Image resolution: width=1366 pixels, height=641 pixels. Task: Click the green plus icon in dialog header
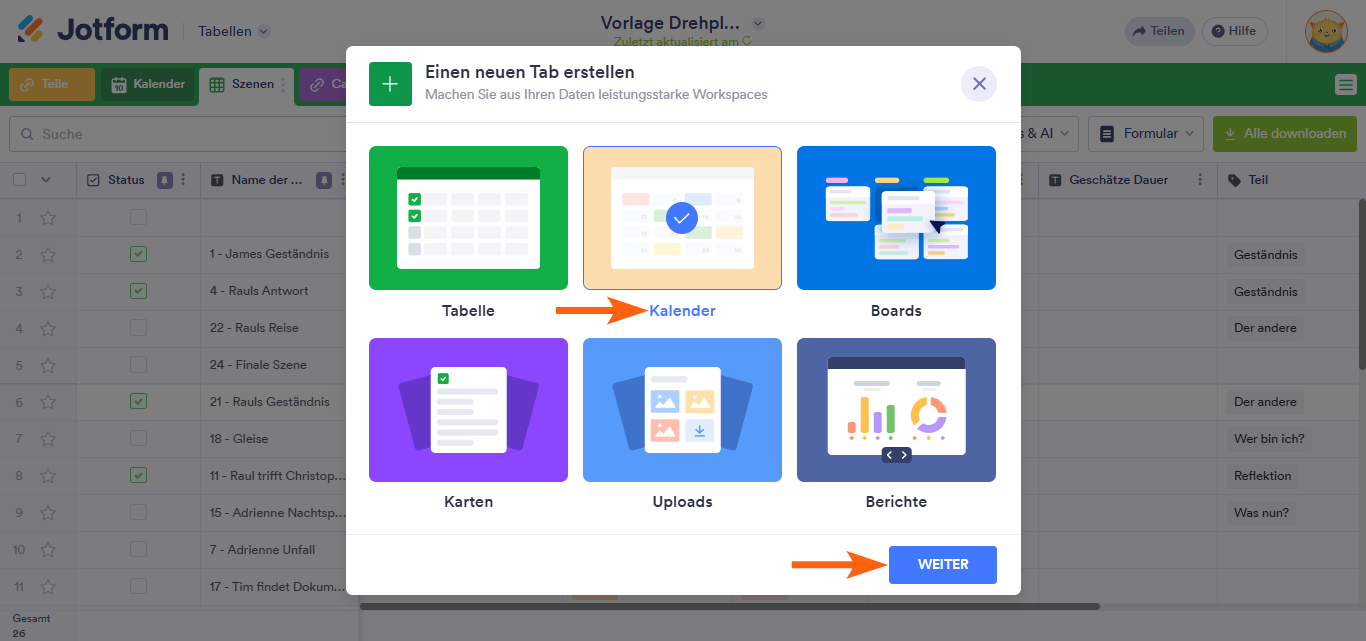pyautogui.click(x=390, y=84)
